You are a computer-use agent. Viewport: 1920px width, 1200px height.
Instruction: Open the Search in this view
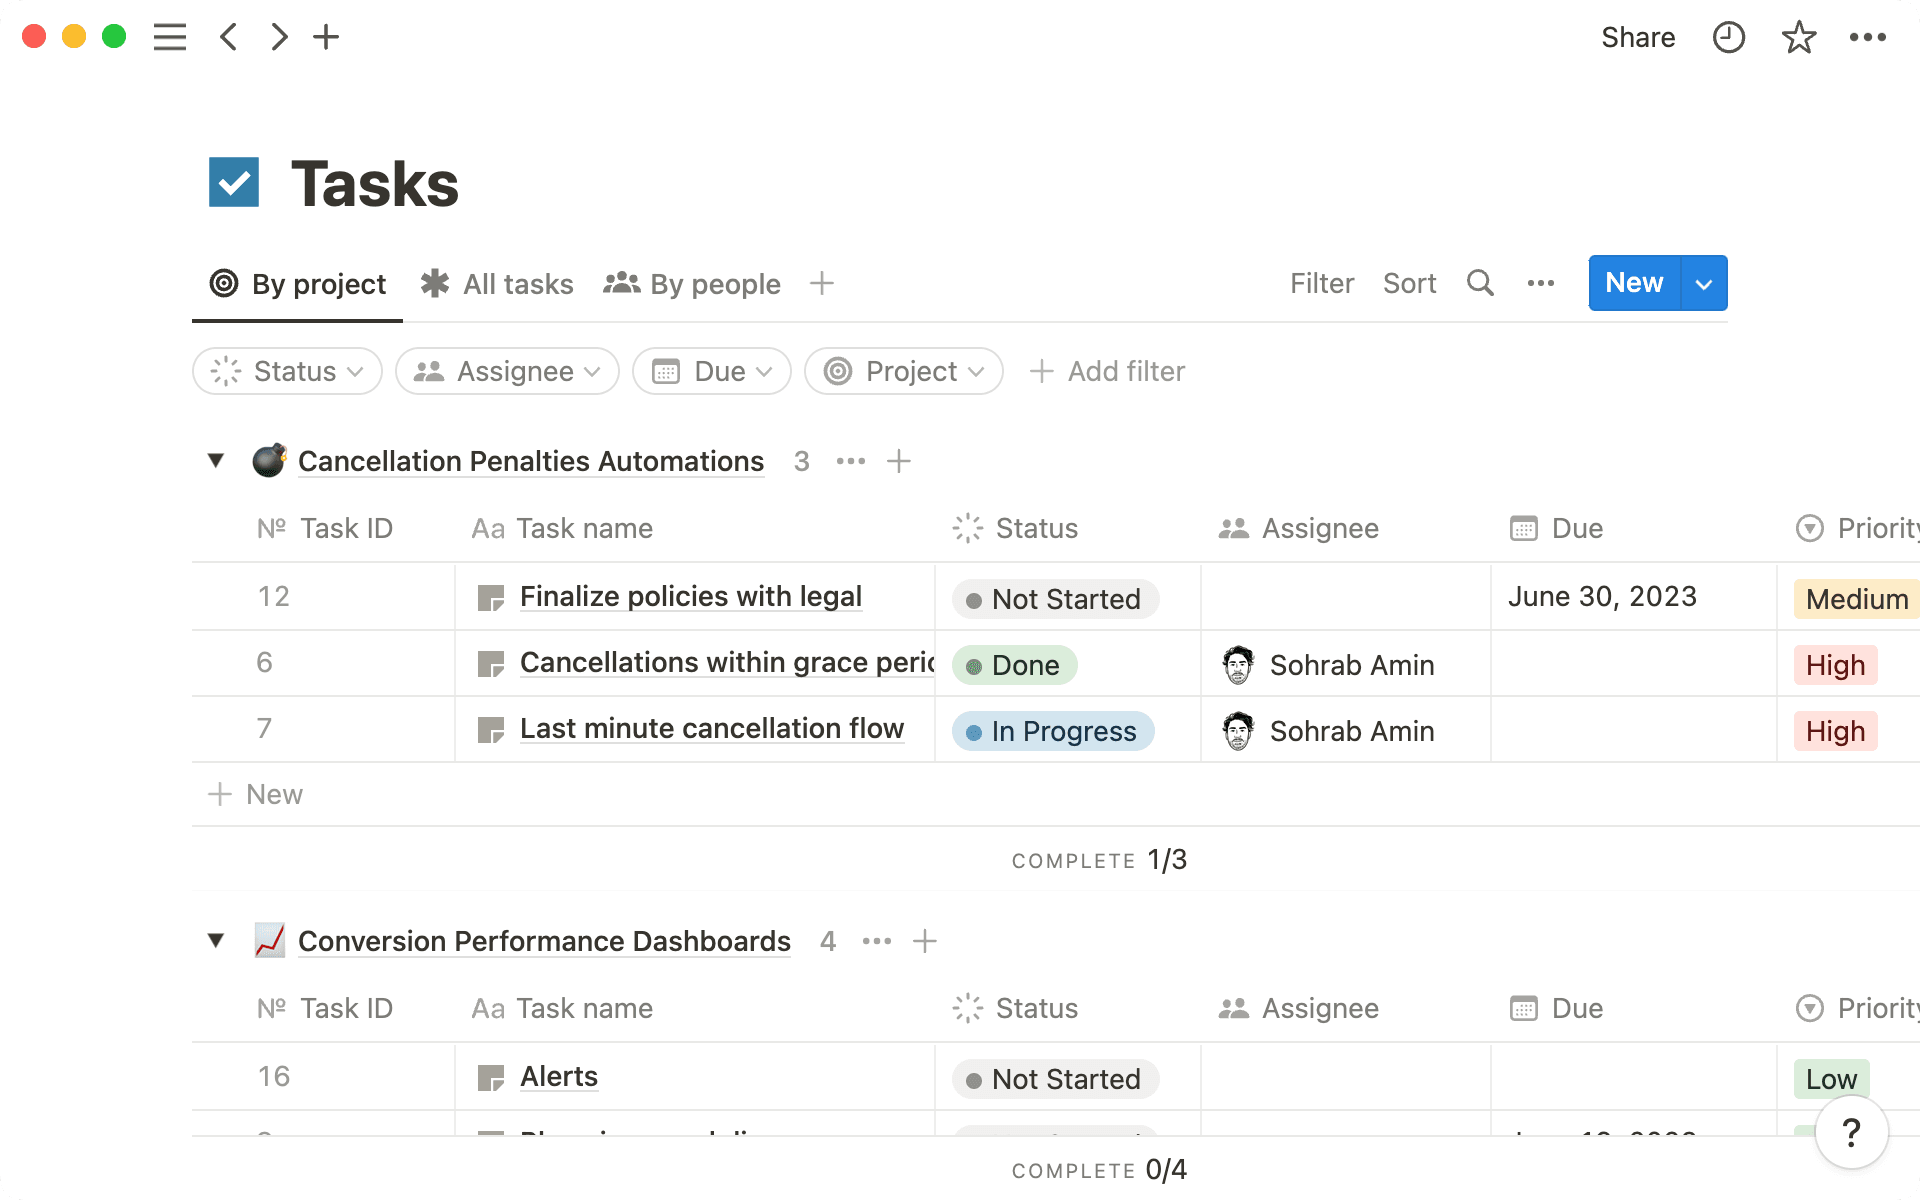tap(1480, 283)
